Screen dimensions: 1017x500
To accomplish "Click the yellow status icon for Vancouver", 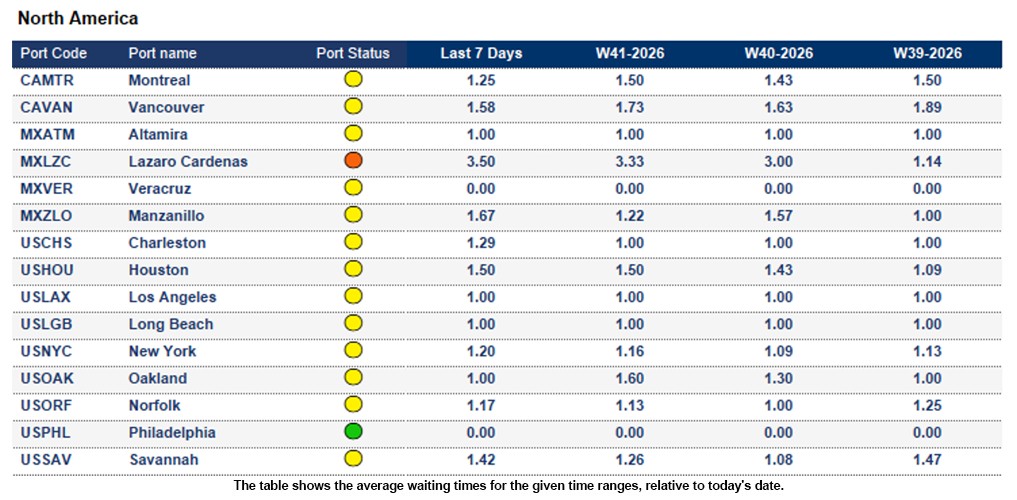I will pyautogui.click(x=353, y=106).
